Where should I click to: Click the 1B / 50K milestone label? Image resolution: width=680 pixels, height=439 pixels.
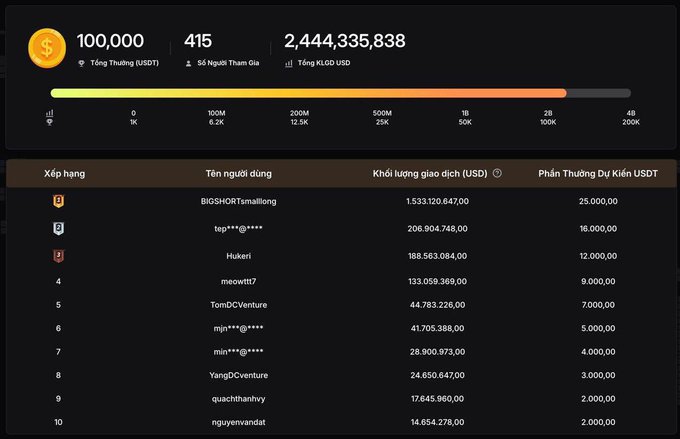(x=465, y=118)
